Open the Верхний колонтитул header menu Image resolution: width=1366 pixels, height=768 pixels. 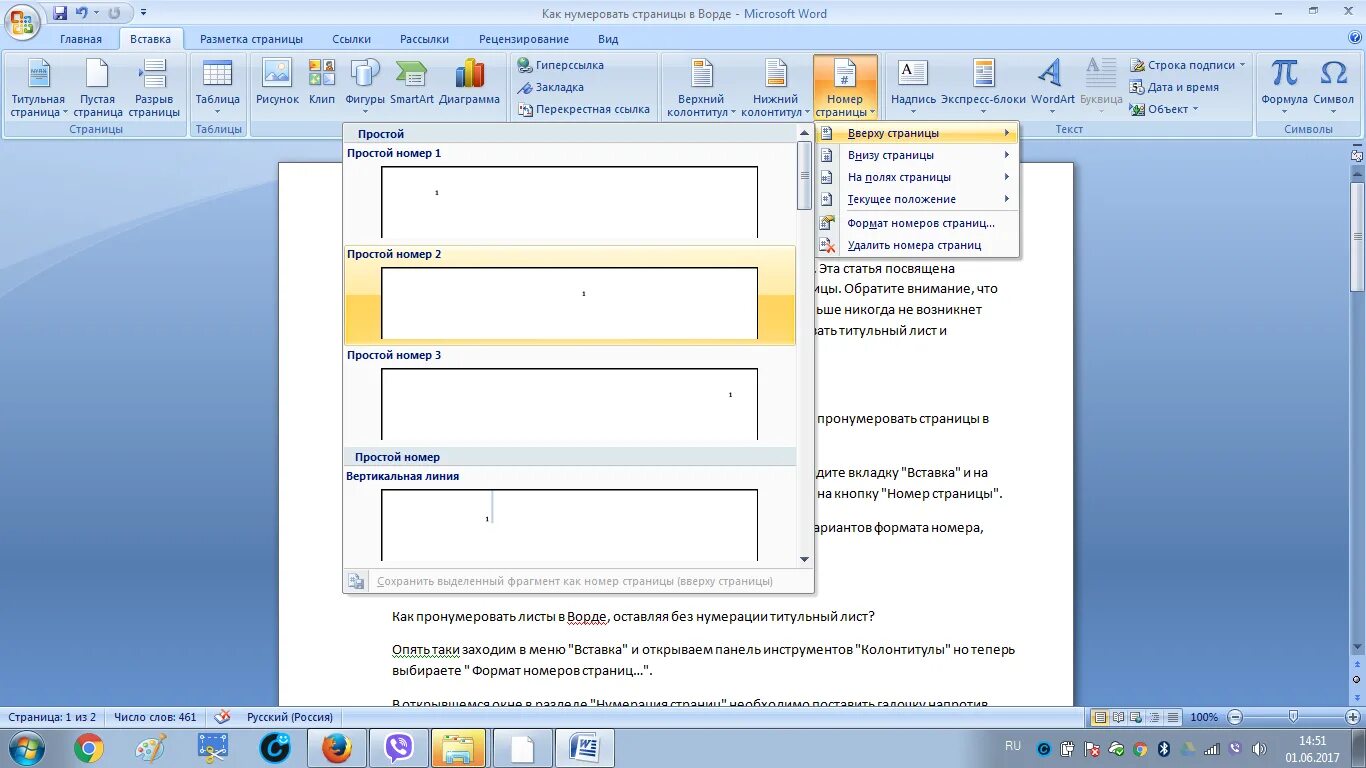click(x=702, y=88)
